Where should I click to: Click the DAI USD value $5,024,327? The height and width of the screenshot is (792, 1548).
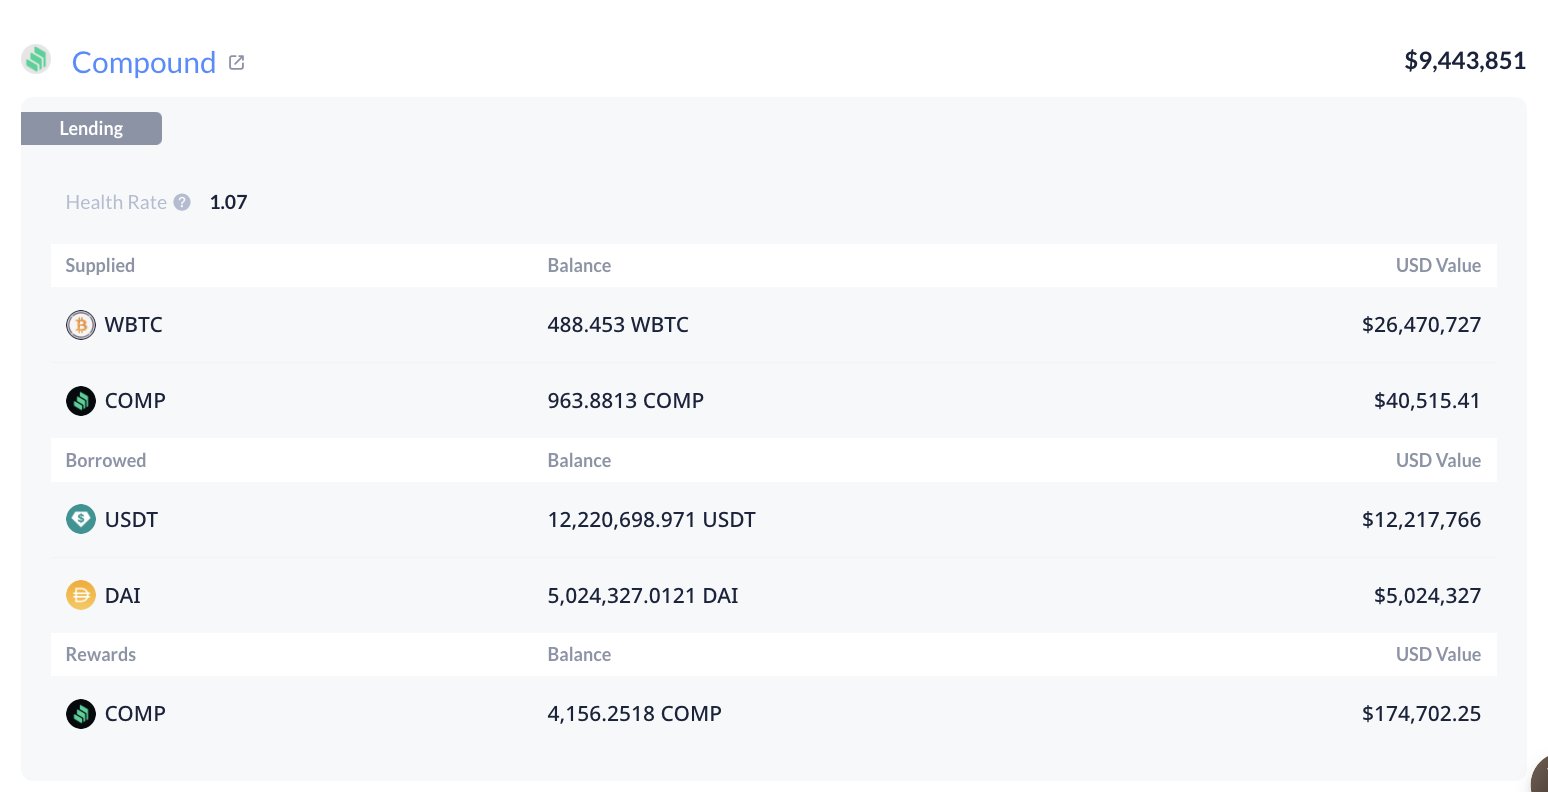tap(1427, 596)
